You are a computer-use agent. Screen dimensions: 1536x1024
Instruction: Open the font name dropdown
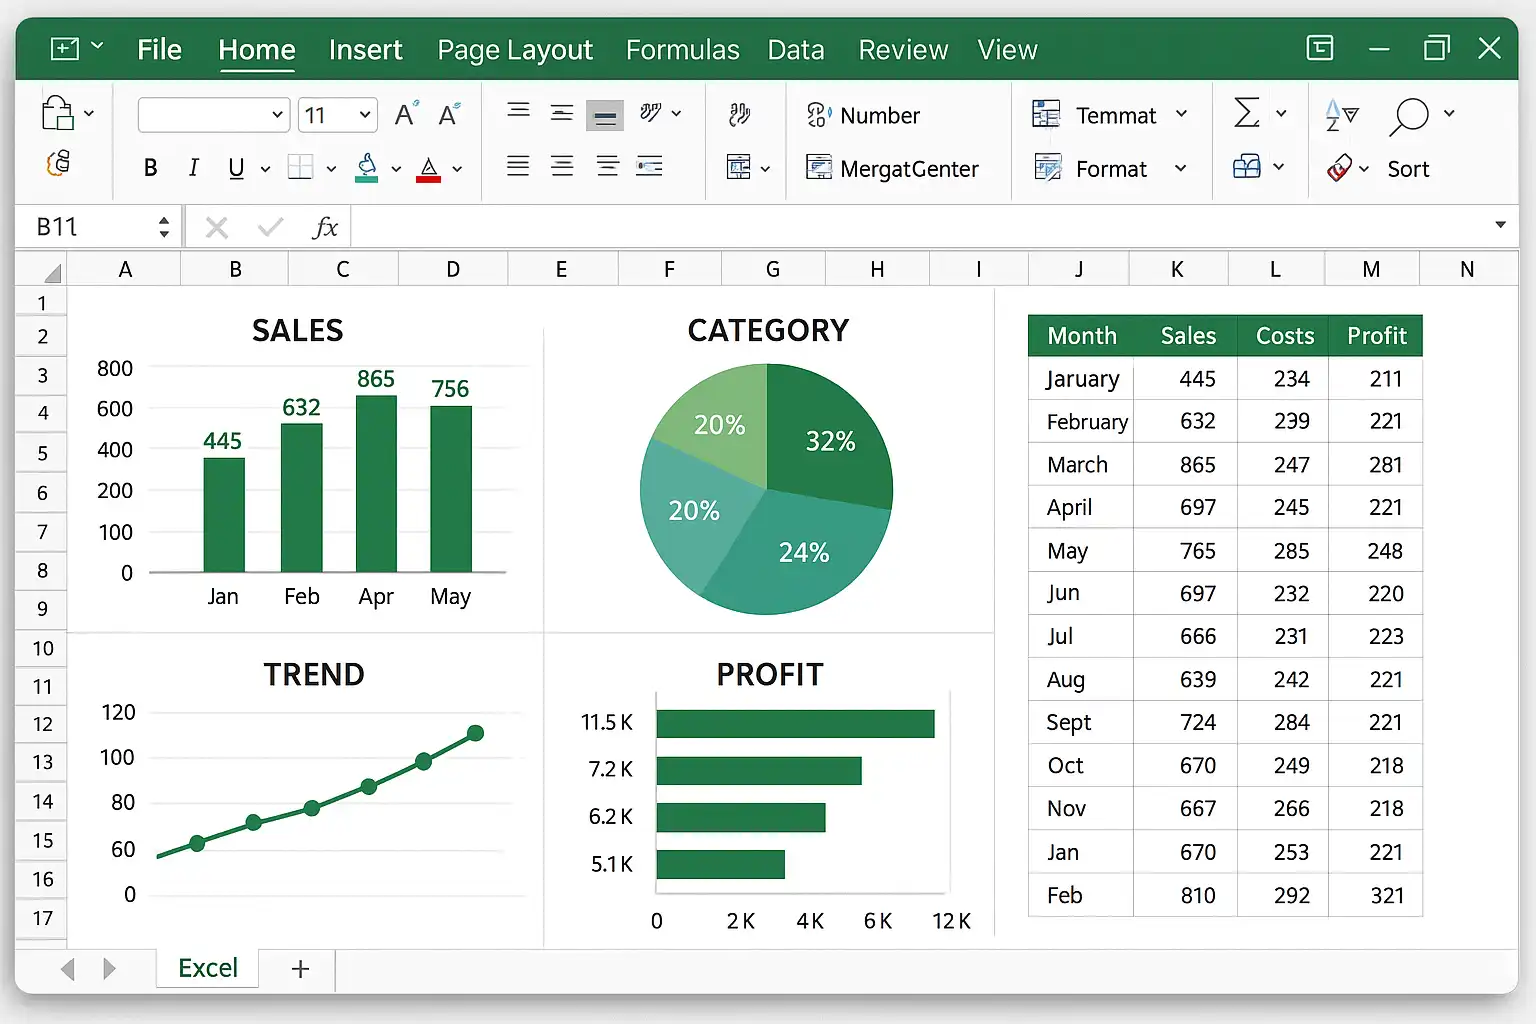277,115
